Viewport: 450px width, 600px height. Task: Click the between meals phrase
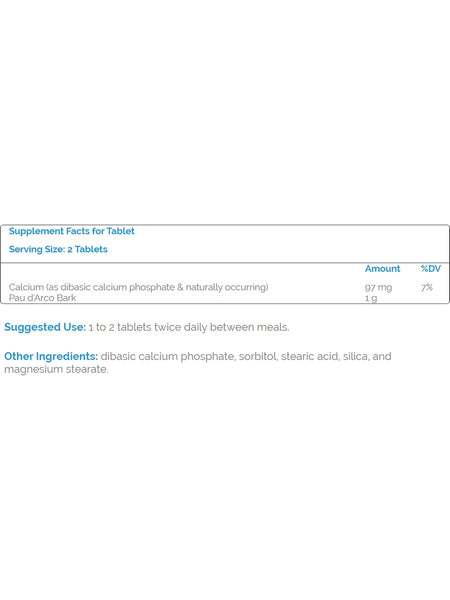click(249, 327)
